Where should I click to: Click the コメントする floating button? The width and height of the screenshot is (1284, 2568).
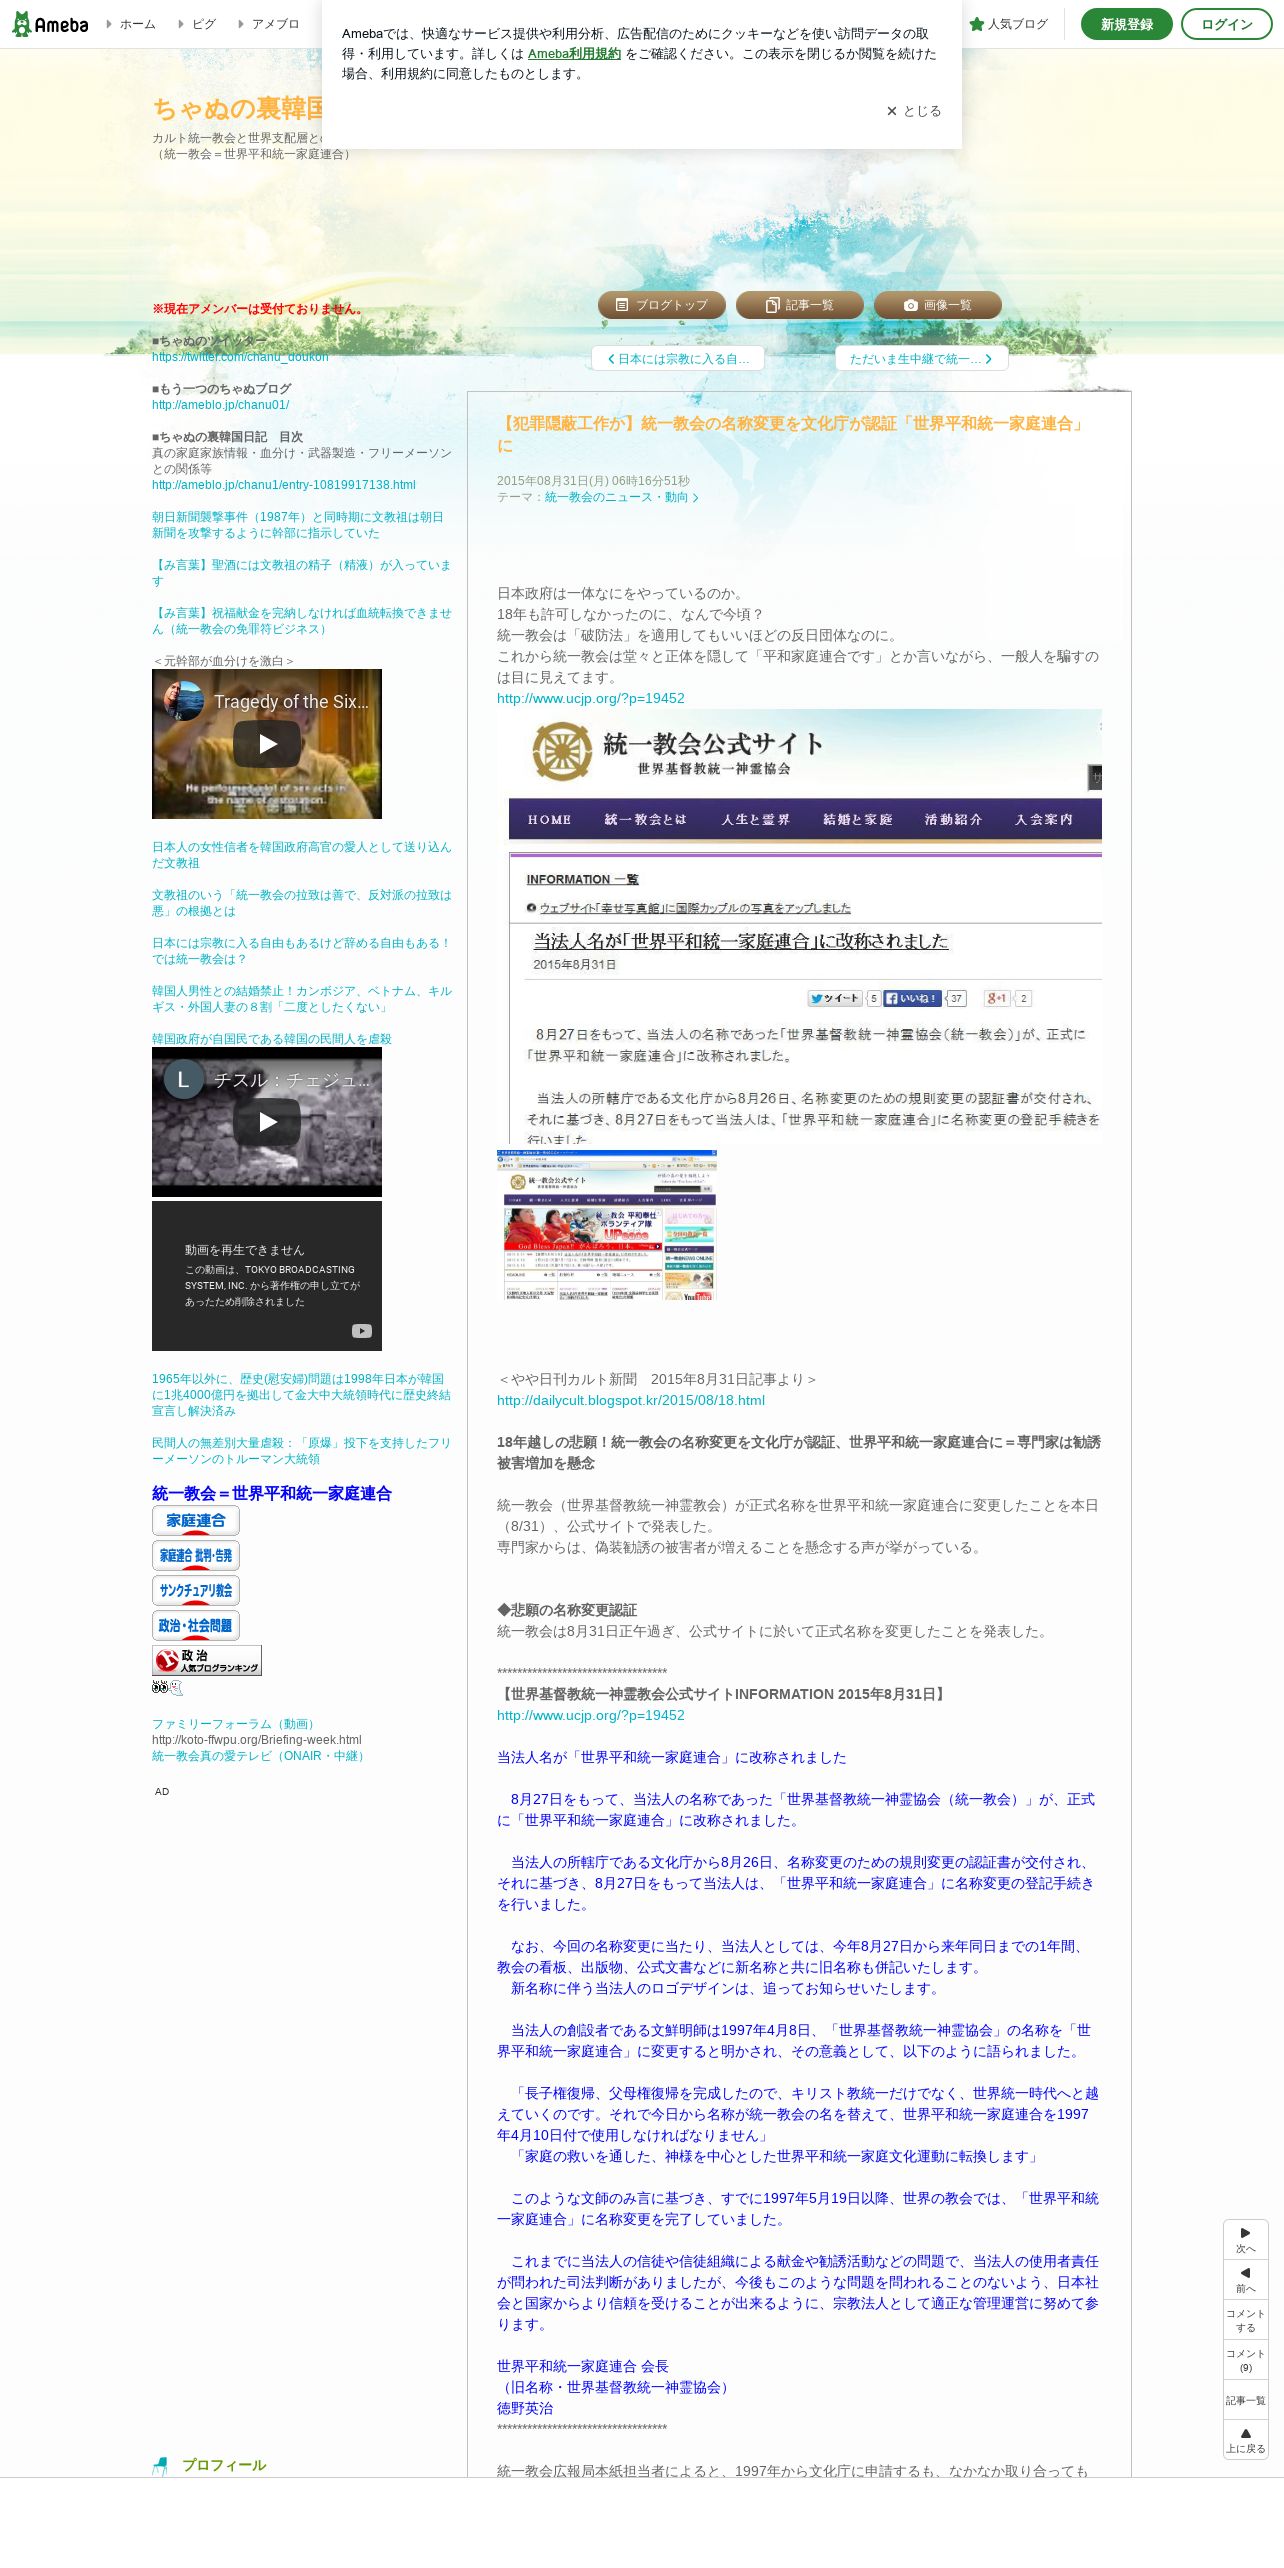[1246, 2320]
